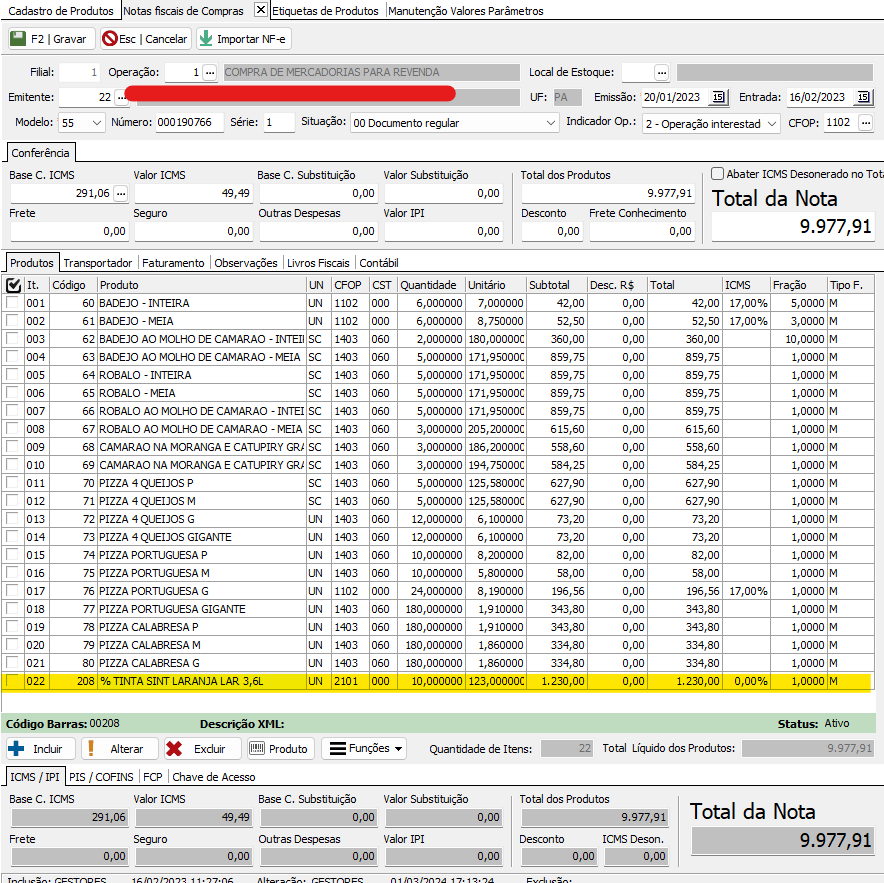Click the Esc Cancelar cancel icon
Screen dimensions: 884x883
[109, 39]
